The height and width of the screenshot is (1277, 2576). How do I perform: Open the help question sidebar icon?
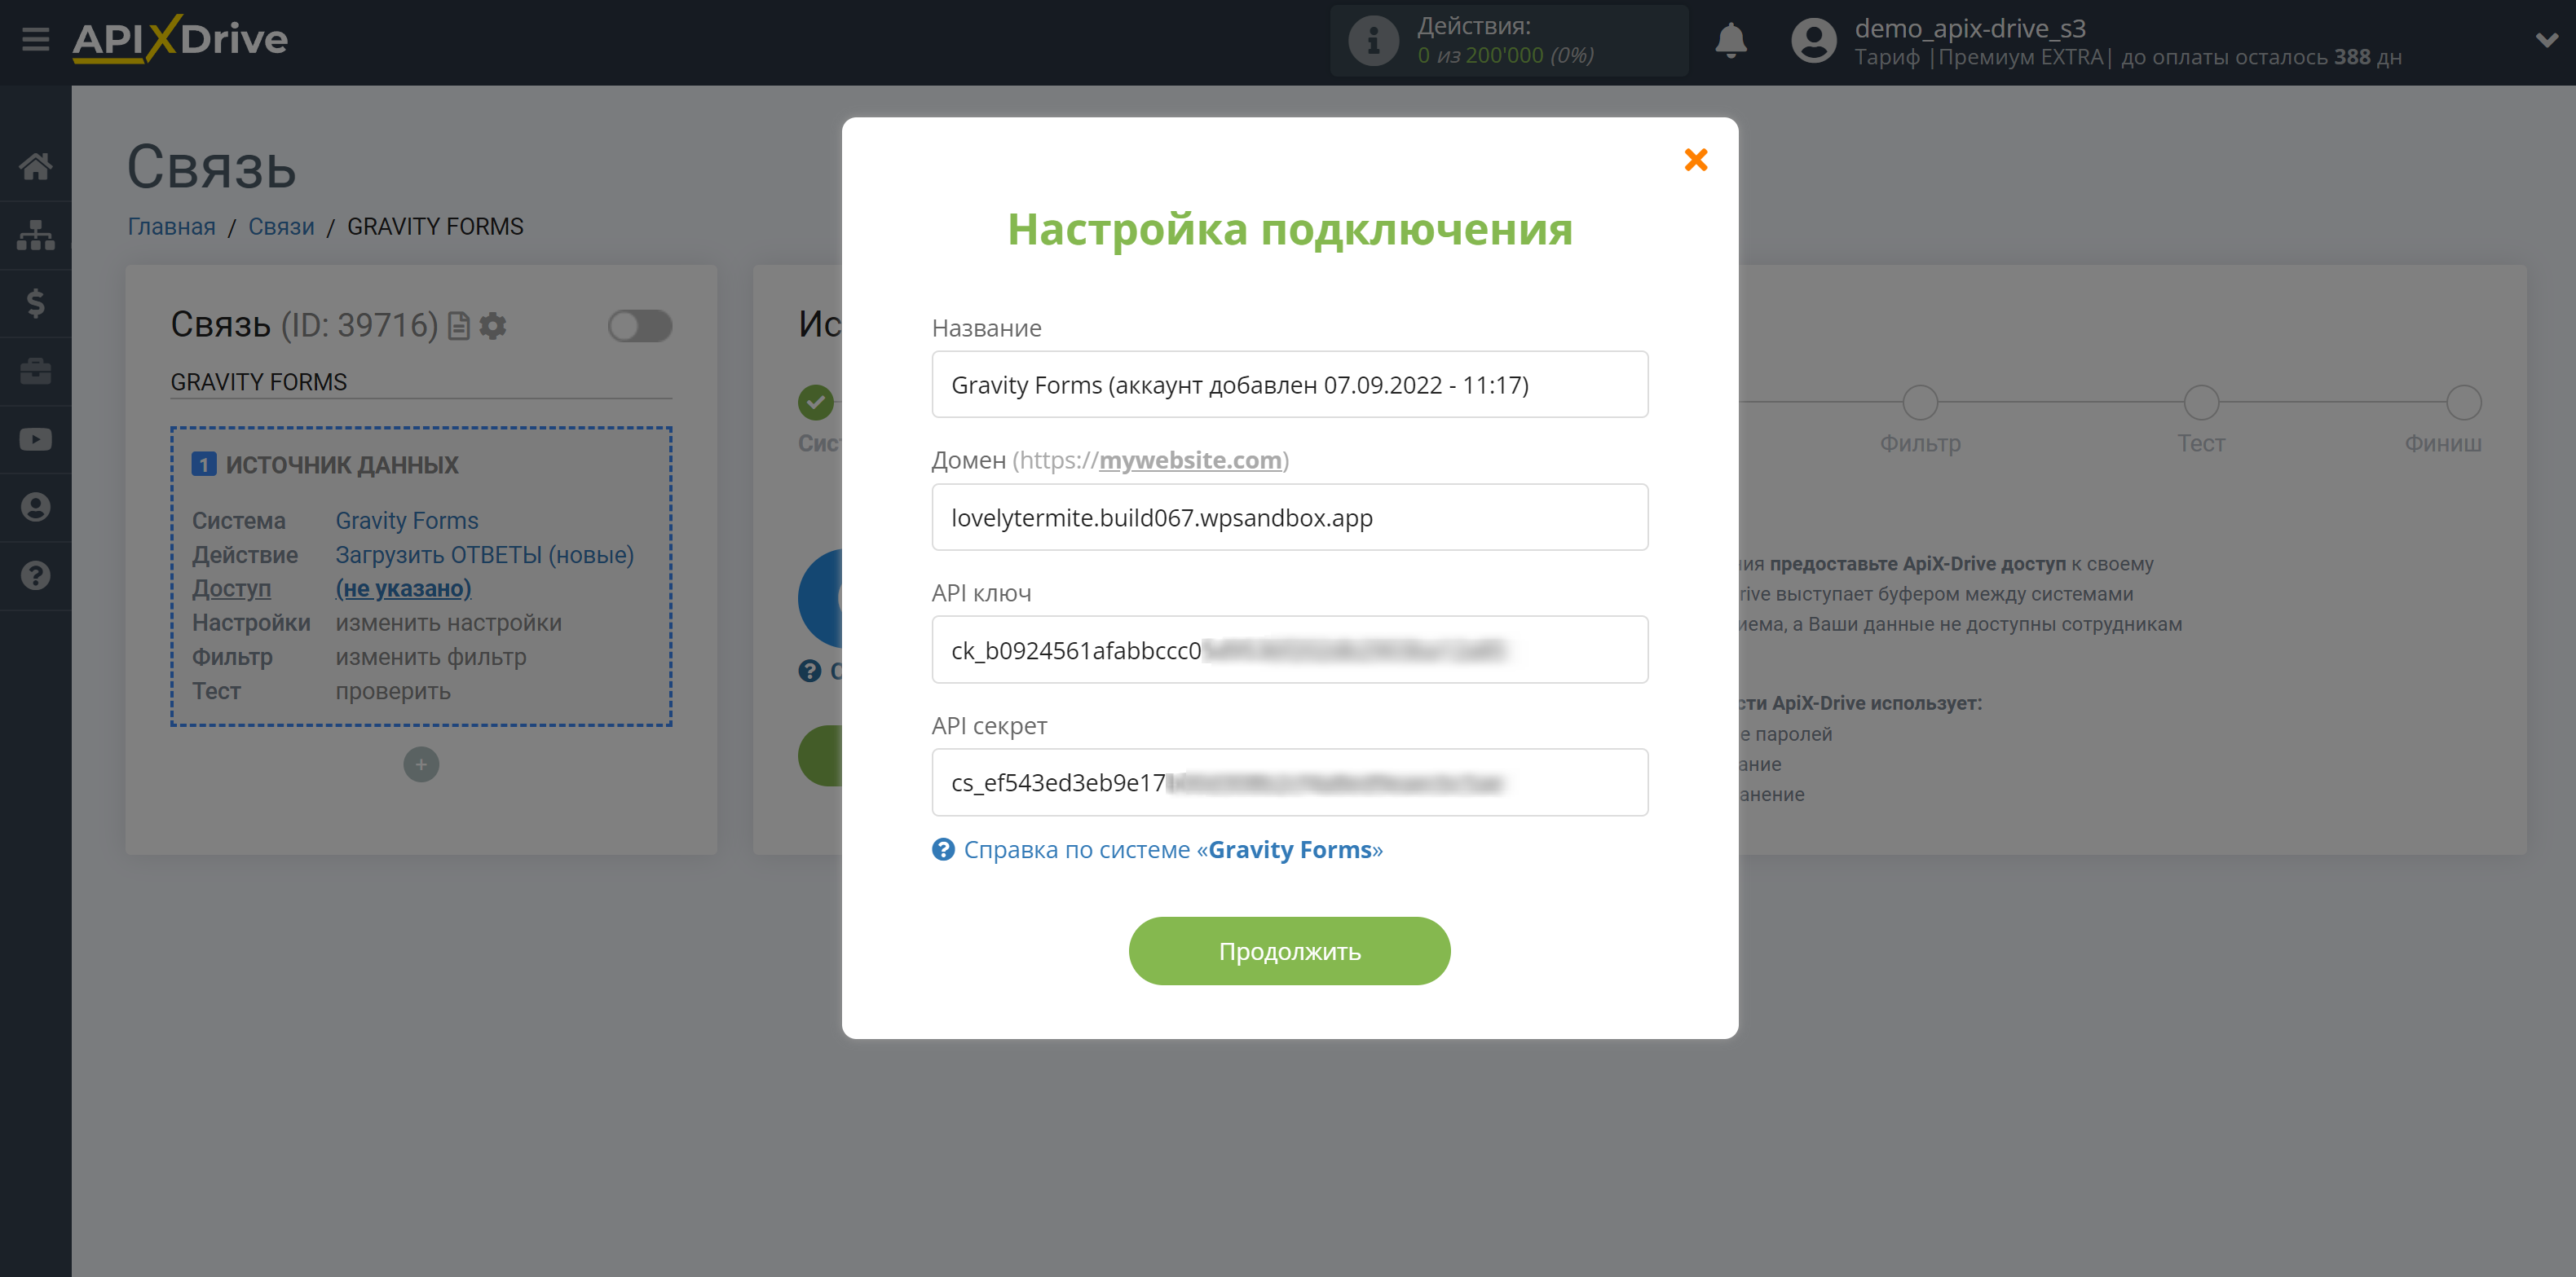(36, 575)
